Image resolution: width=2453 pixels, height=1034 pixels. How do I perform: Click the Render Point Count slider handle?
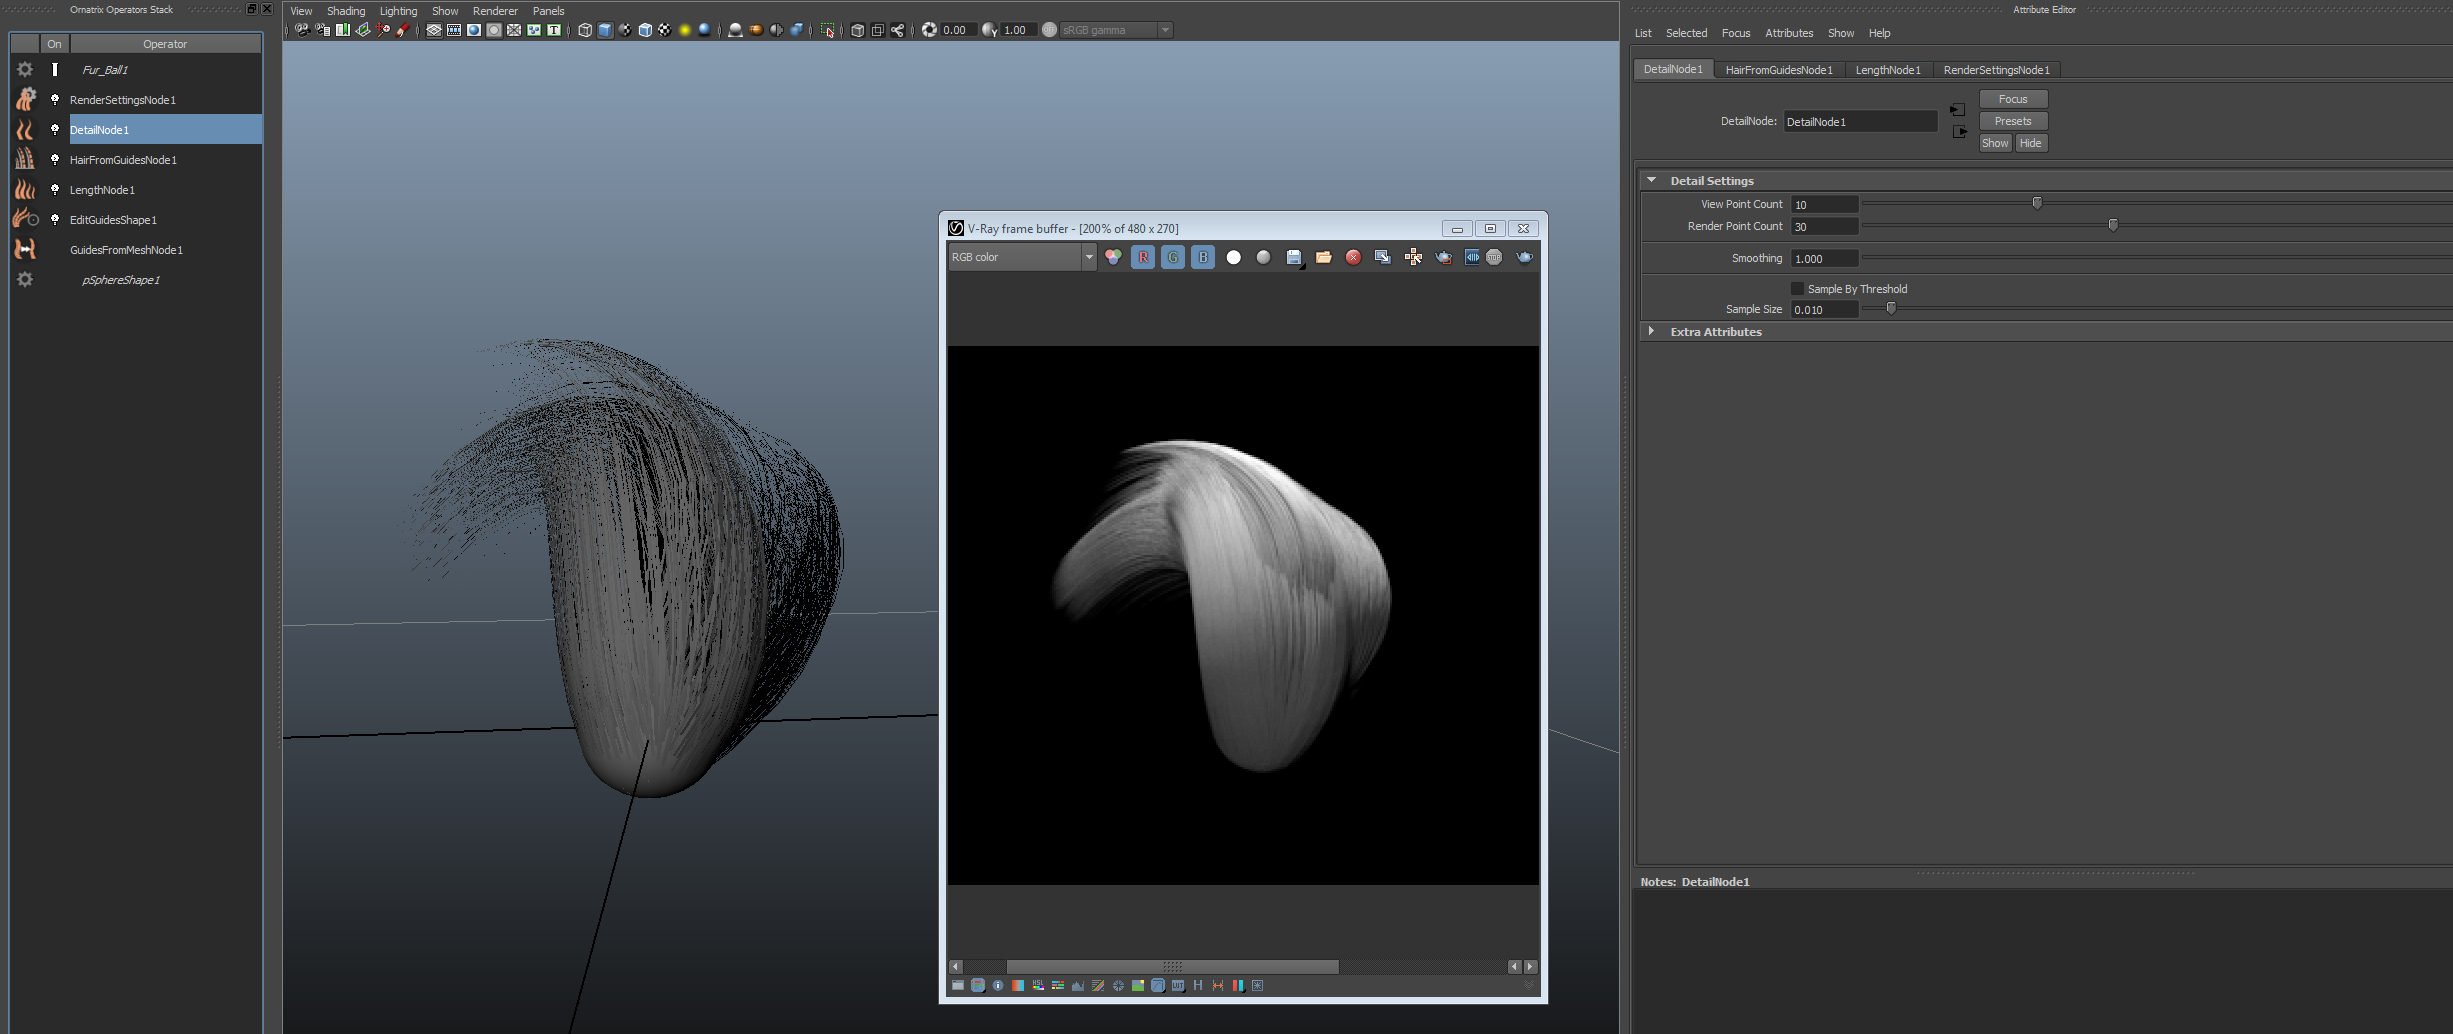pos(2113,226)
